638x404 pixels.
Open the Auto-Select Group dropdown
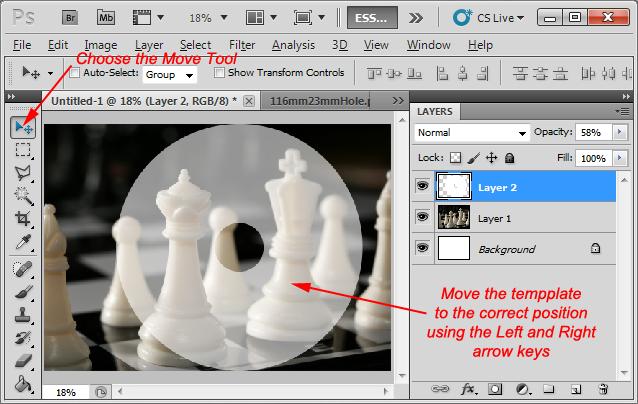[170, 75]
